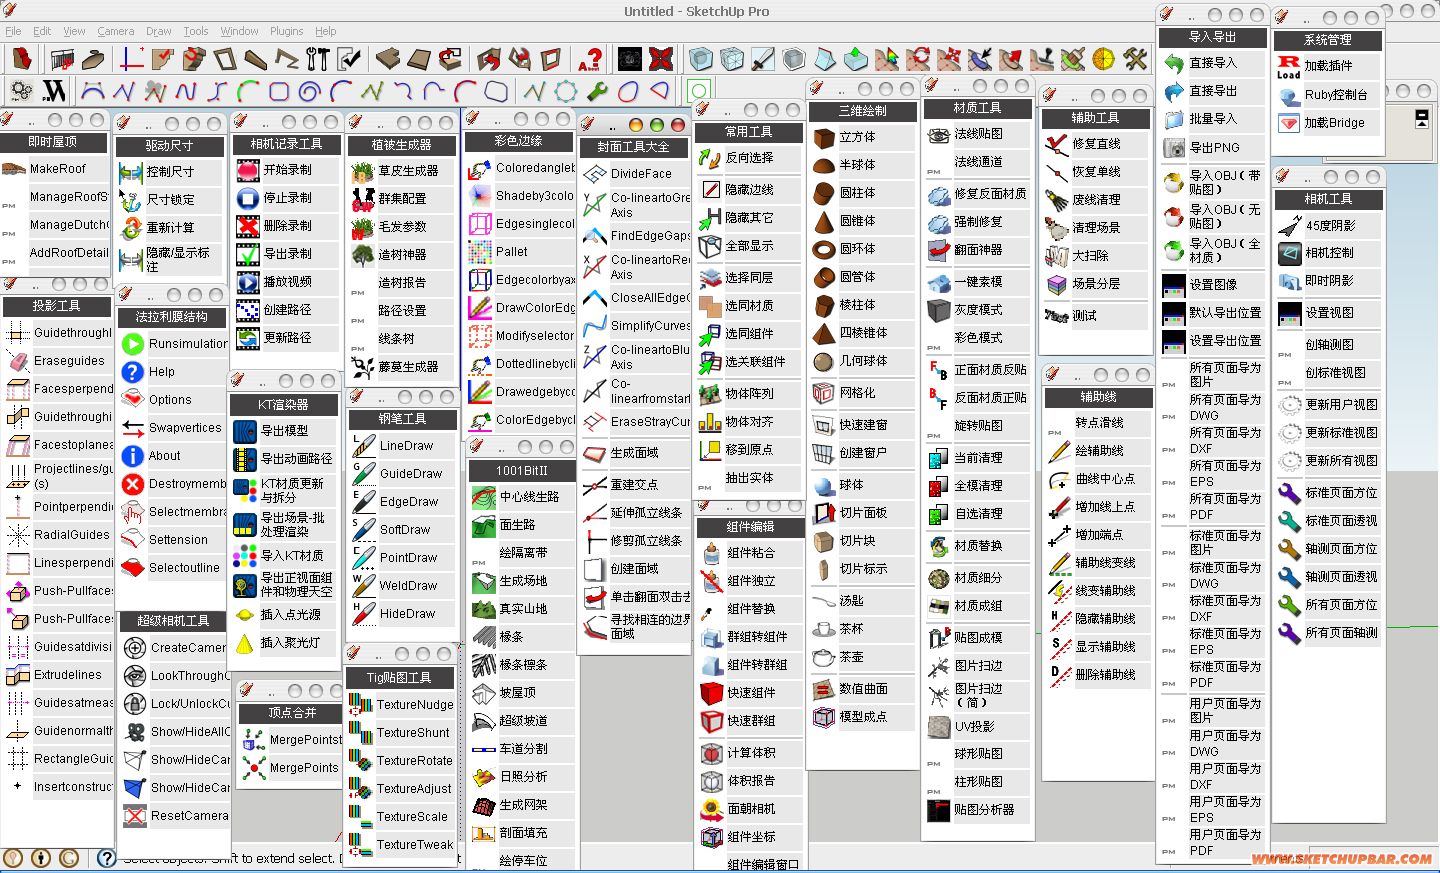Run the 大扫除 cleanup icon
The height and width of the screenshot is (873, 1440).
(x=1057, y=256)
